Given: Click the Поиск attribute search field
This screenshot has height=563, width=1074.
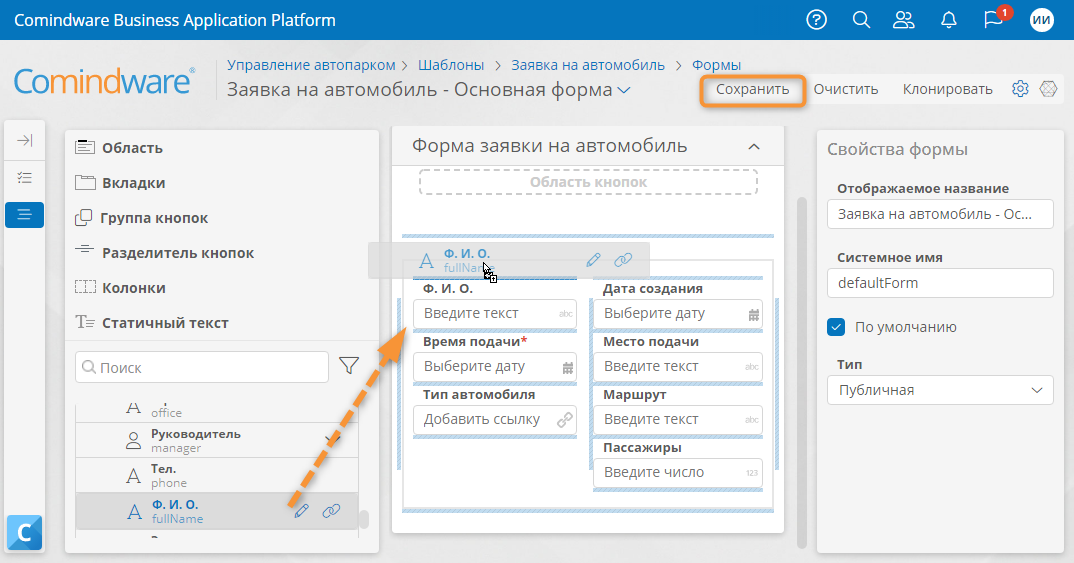Looking at the screenshot, I should pos(202,367).
